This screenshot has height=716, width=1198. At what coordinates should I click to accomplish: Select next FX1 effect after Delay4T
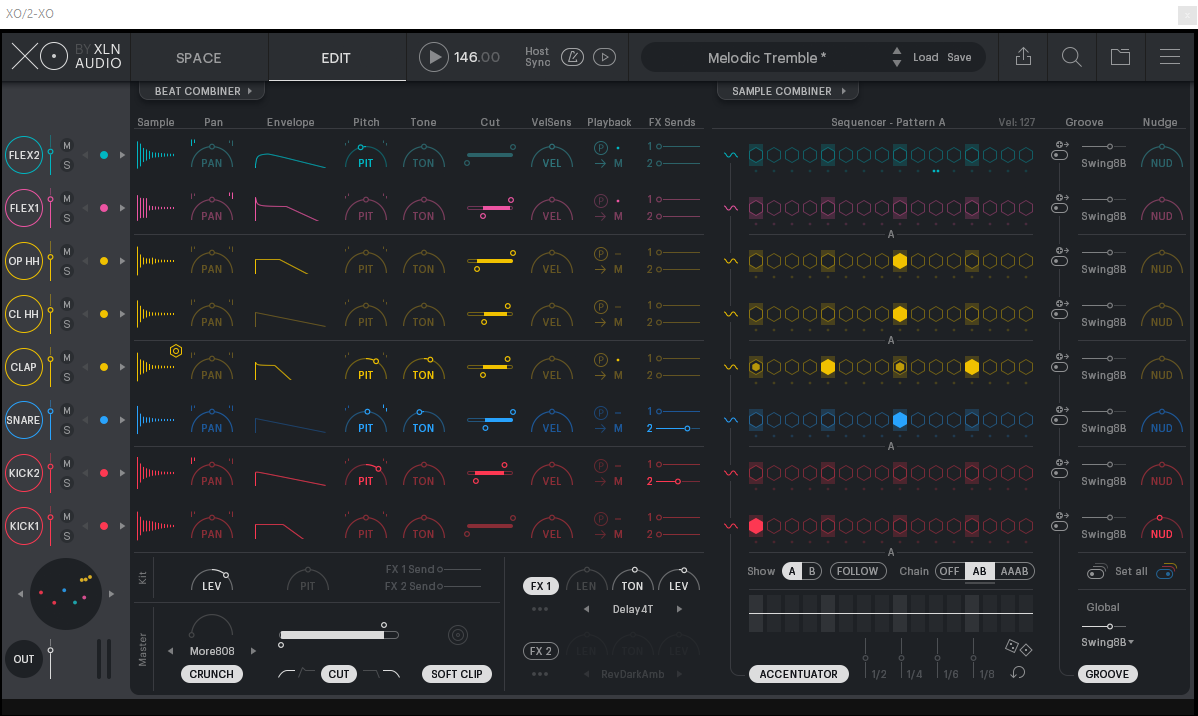[x=679, y=609]
